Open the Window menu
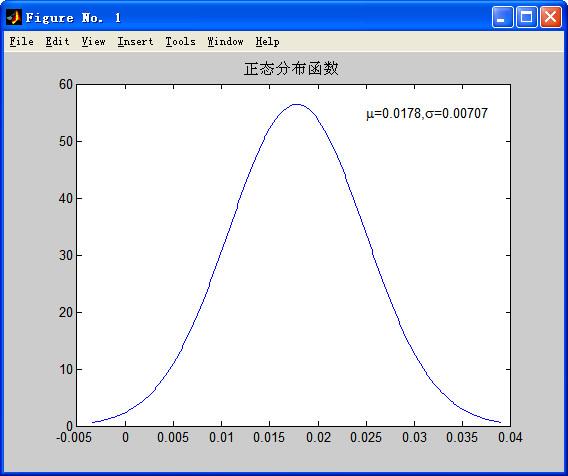568x476 pixels. (225, 42)
